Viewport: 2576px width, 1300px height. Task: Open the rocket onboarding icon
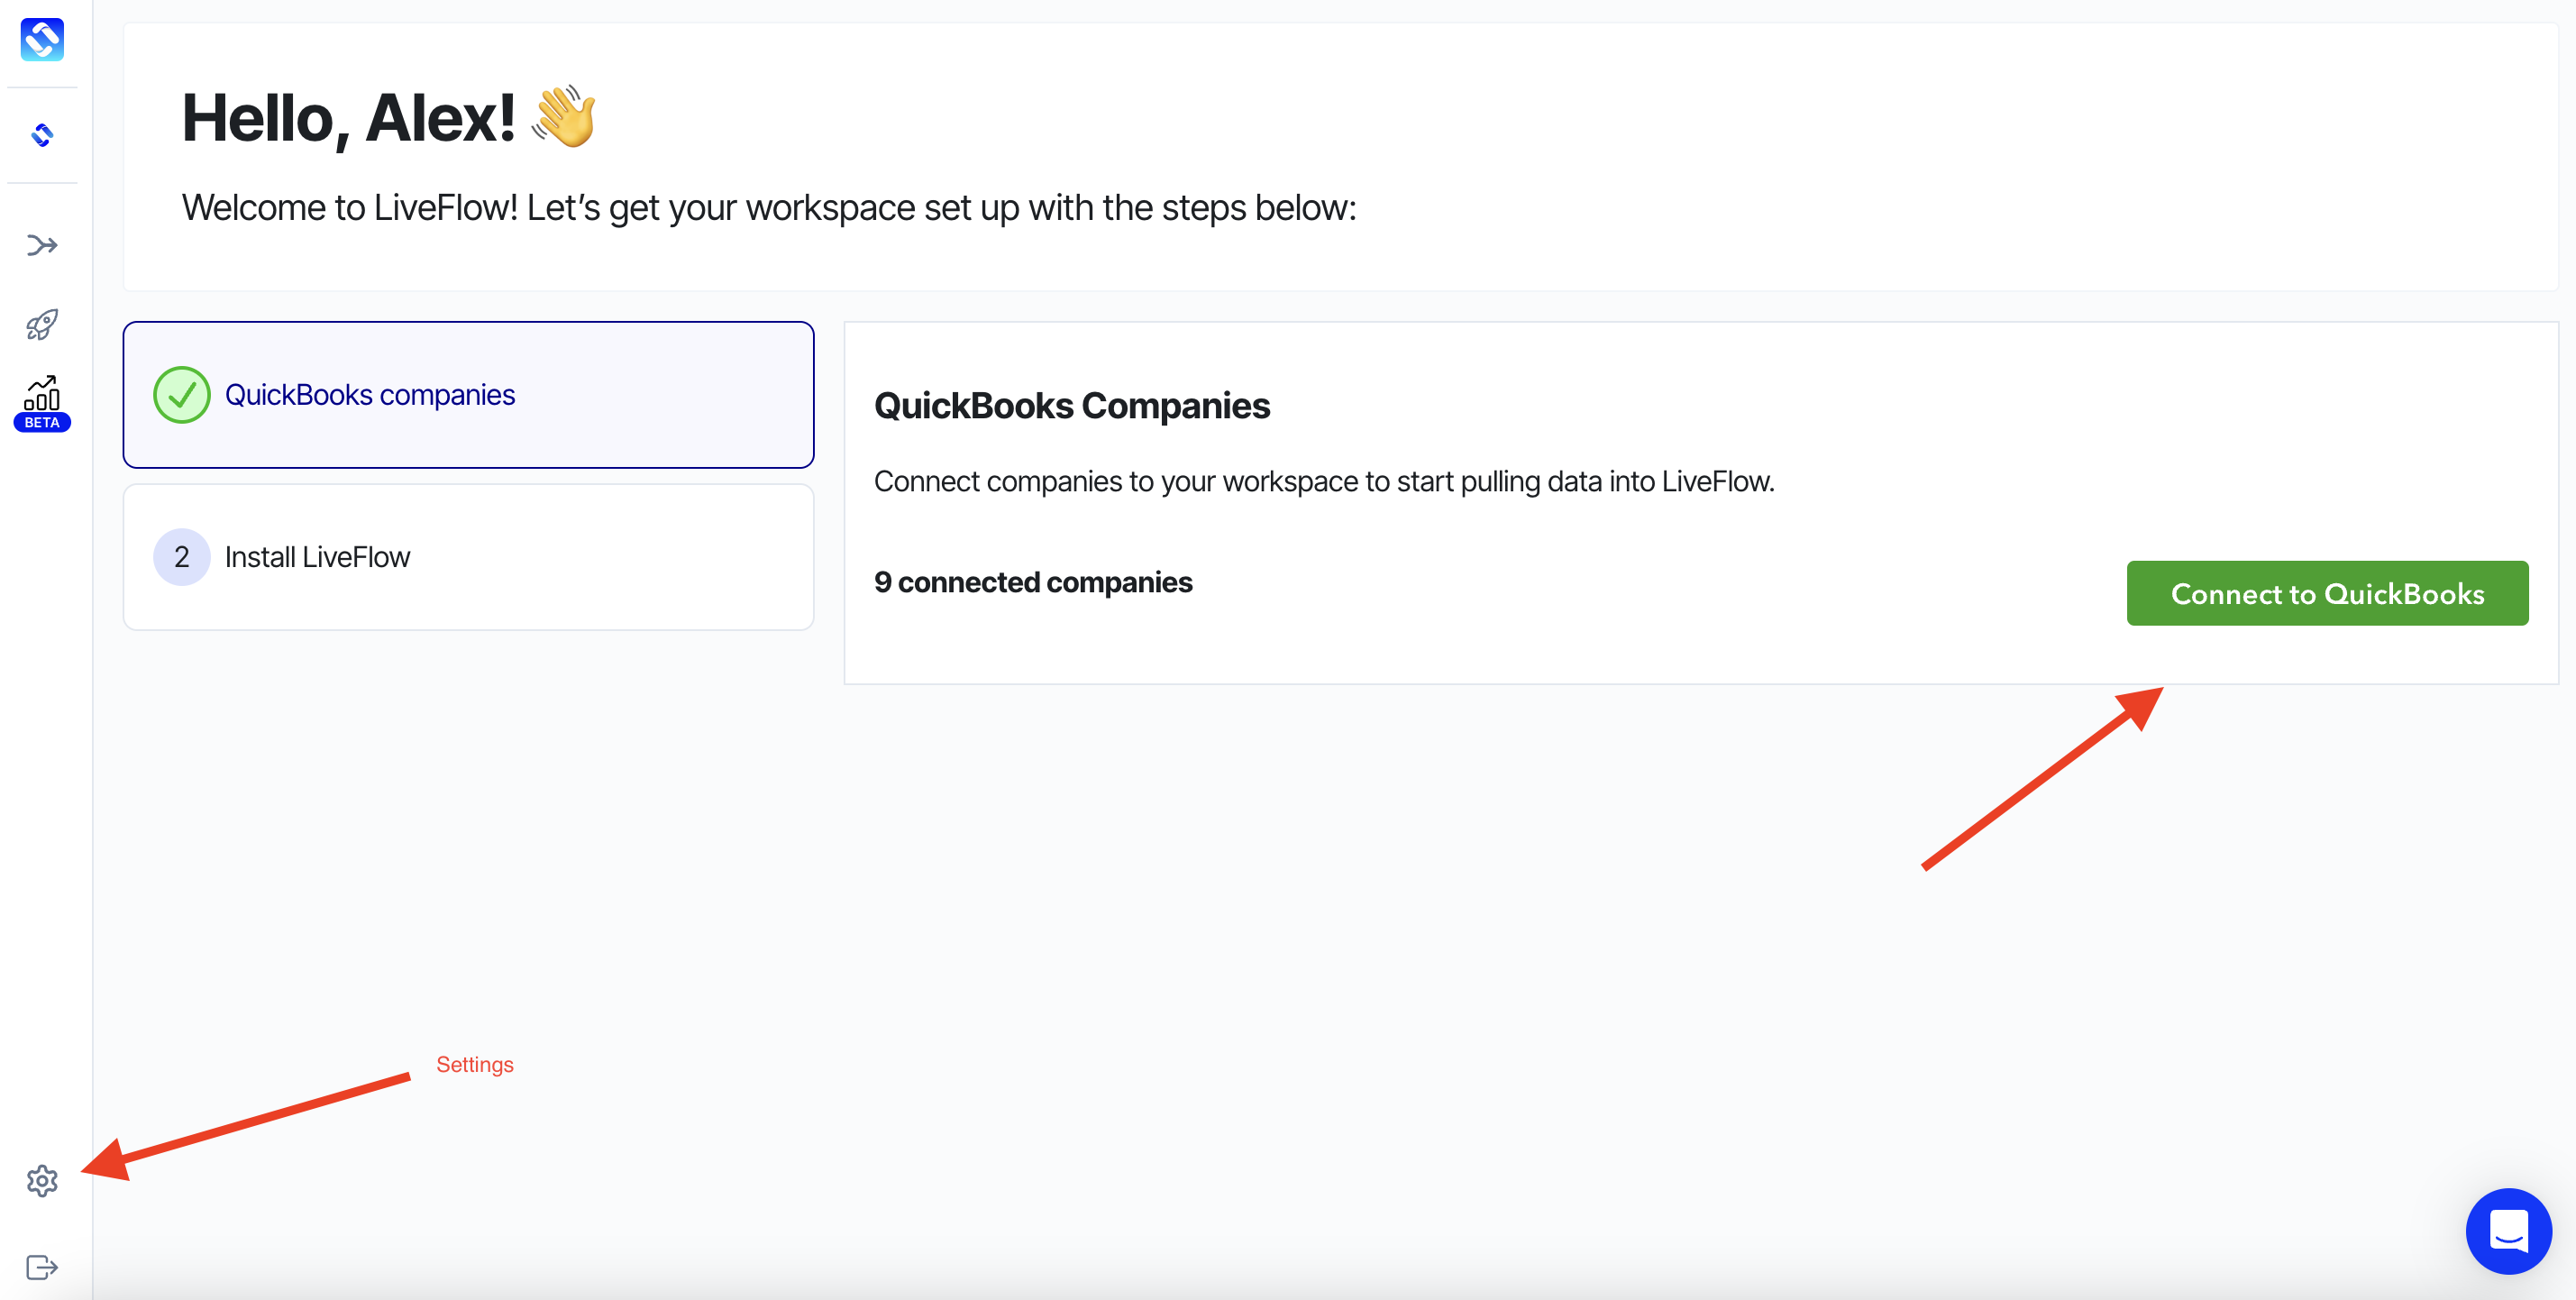click(42, 324)
